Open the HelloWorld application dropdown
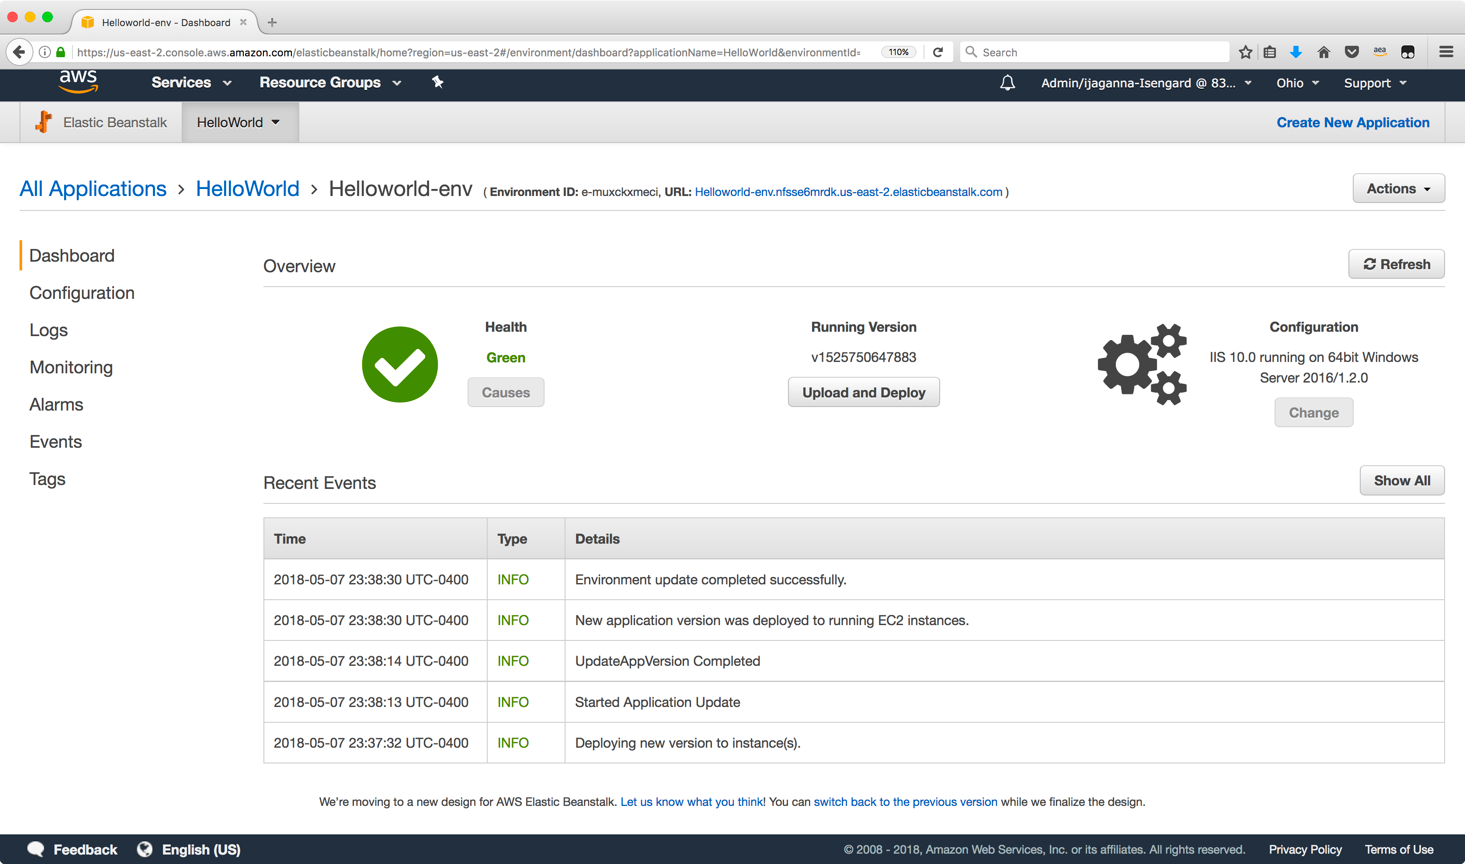1465x864 pixels. tap(239, 122)
